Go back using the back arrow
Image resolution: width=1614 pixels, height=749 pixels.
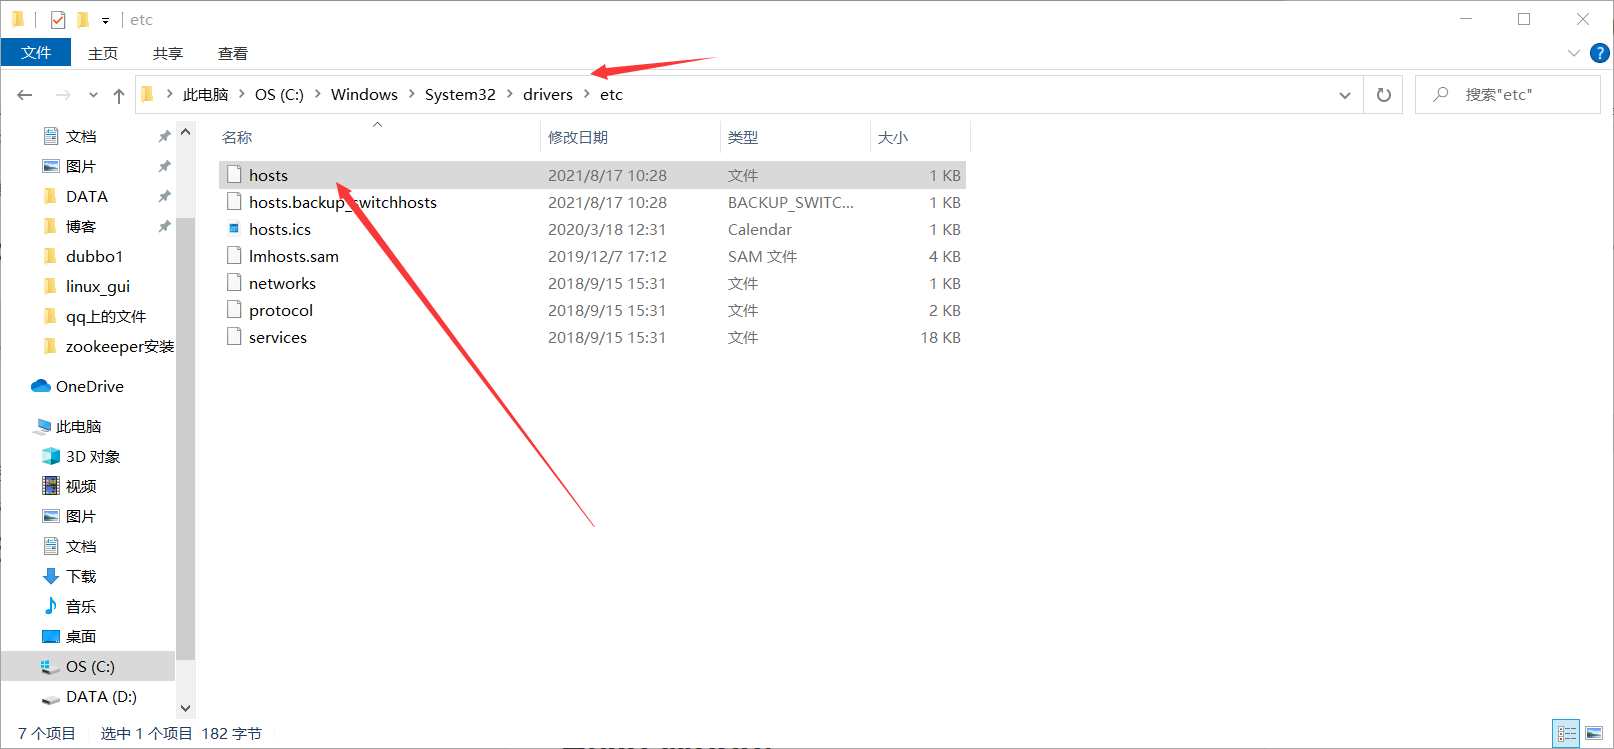coord(25,95)
